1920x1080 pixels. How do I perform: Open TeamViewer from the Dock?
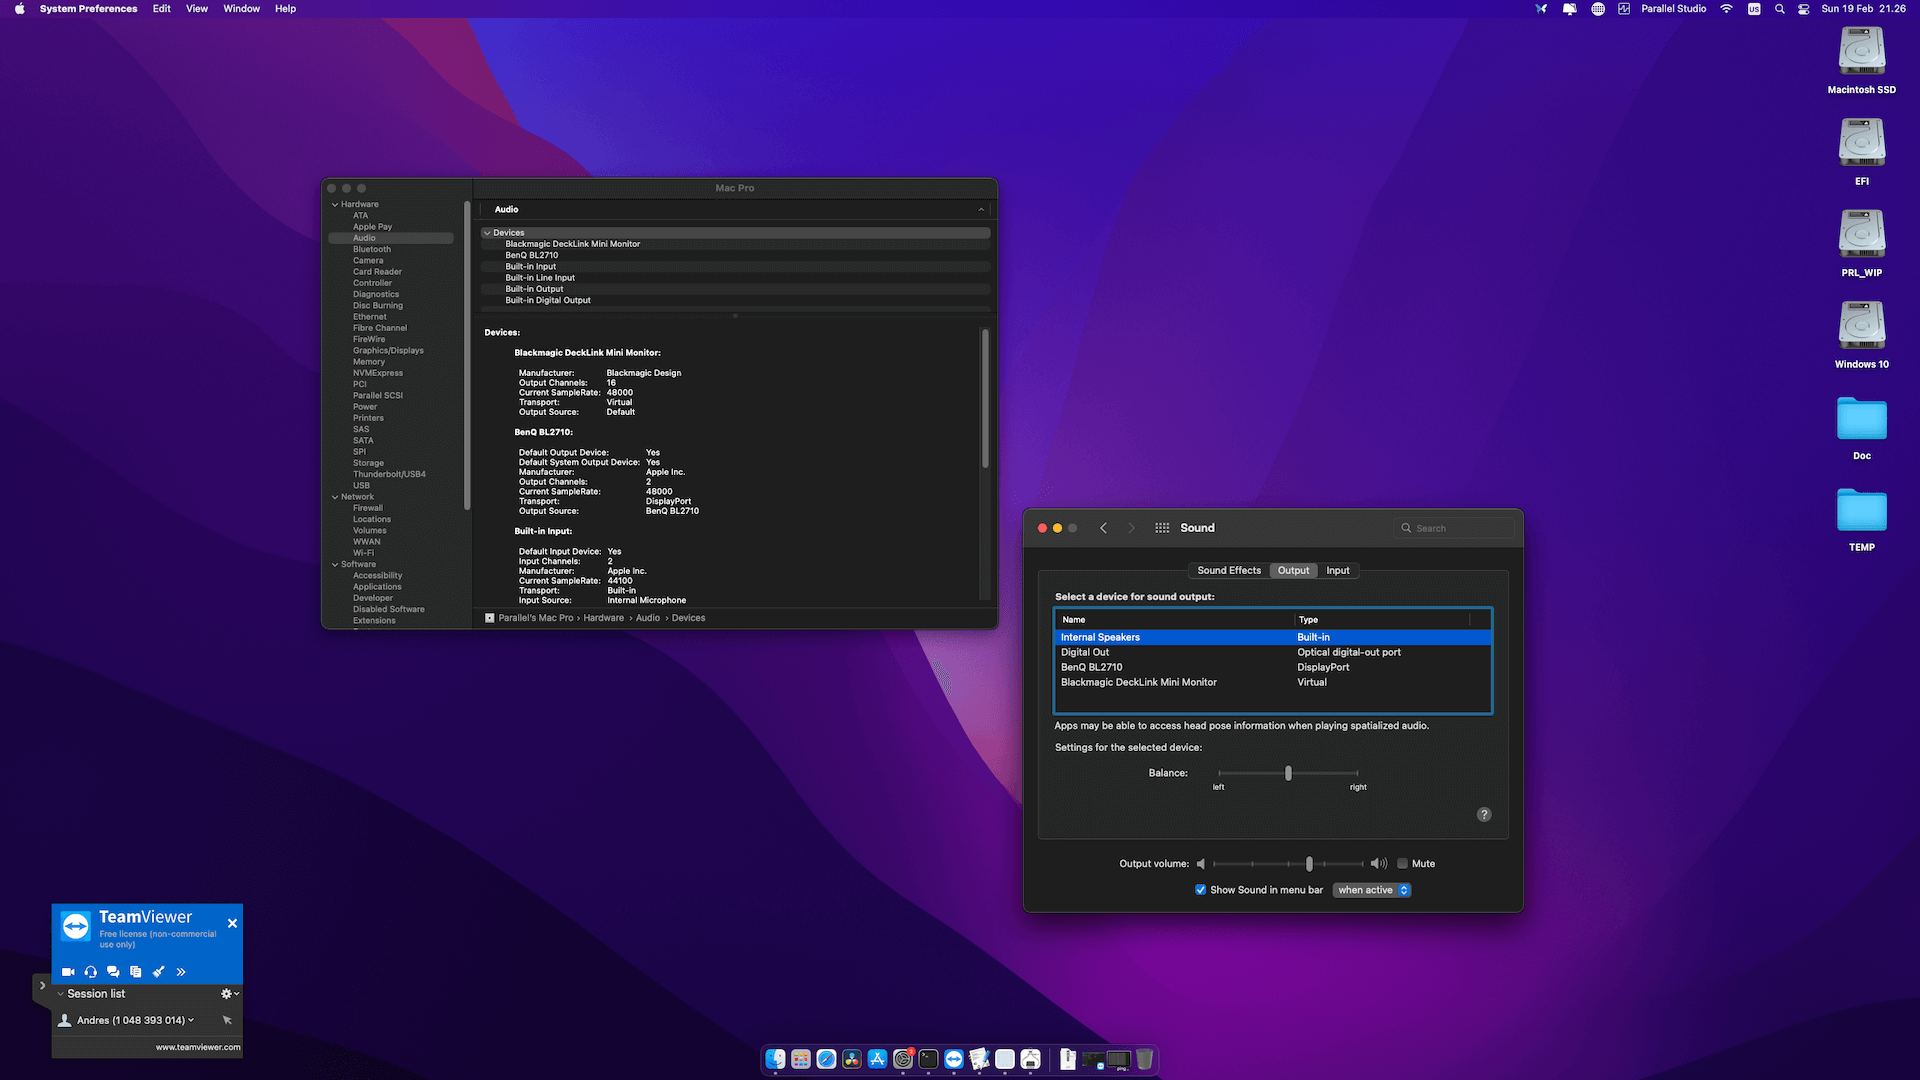954,1059
